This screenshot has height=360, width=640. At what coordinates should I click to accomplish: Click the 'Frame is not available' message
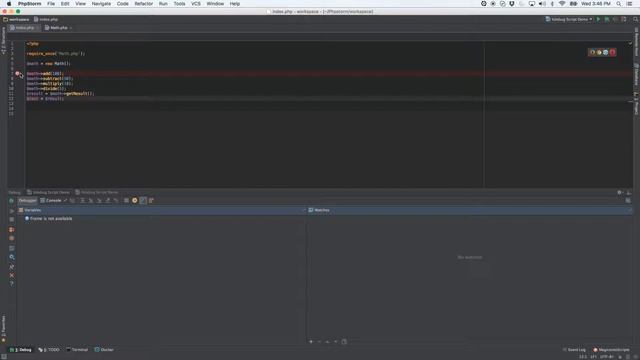click(x=51, y=219)
